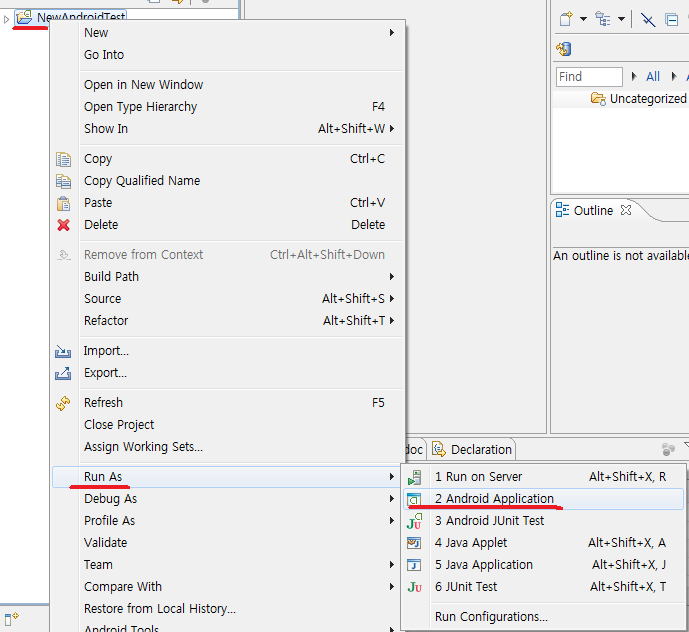Choose 3 Android JUnit Test option
Viewport: 689px width, 632px height.
point(543,520)
